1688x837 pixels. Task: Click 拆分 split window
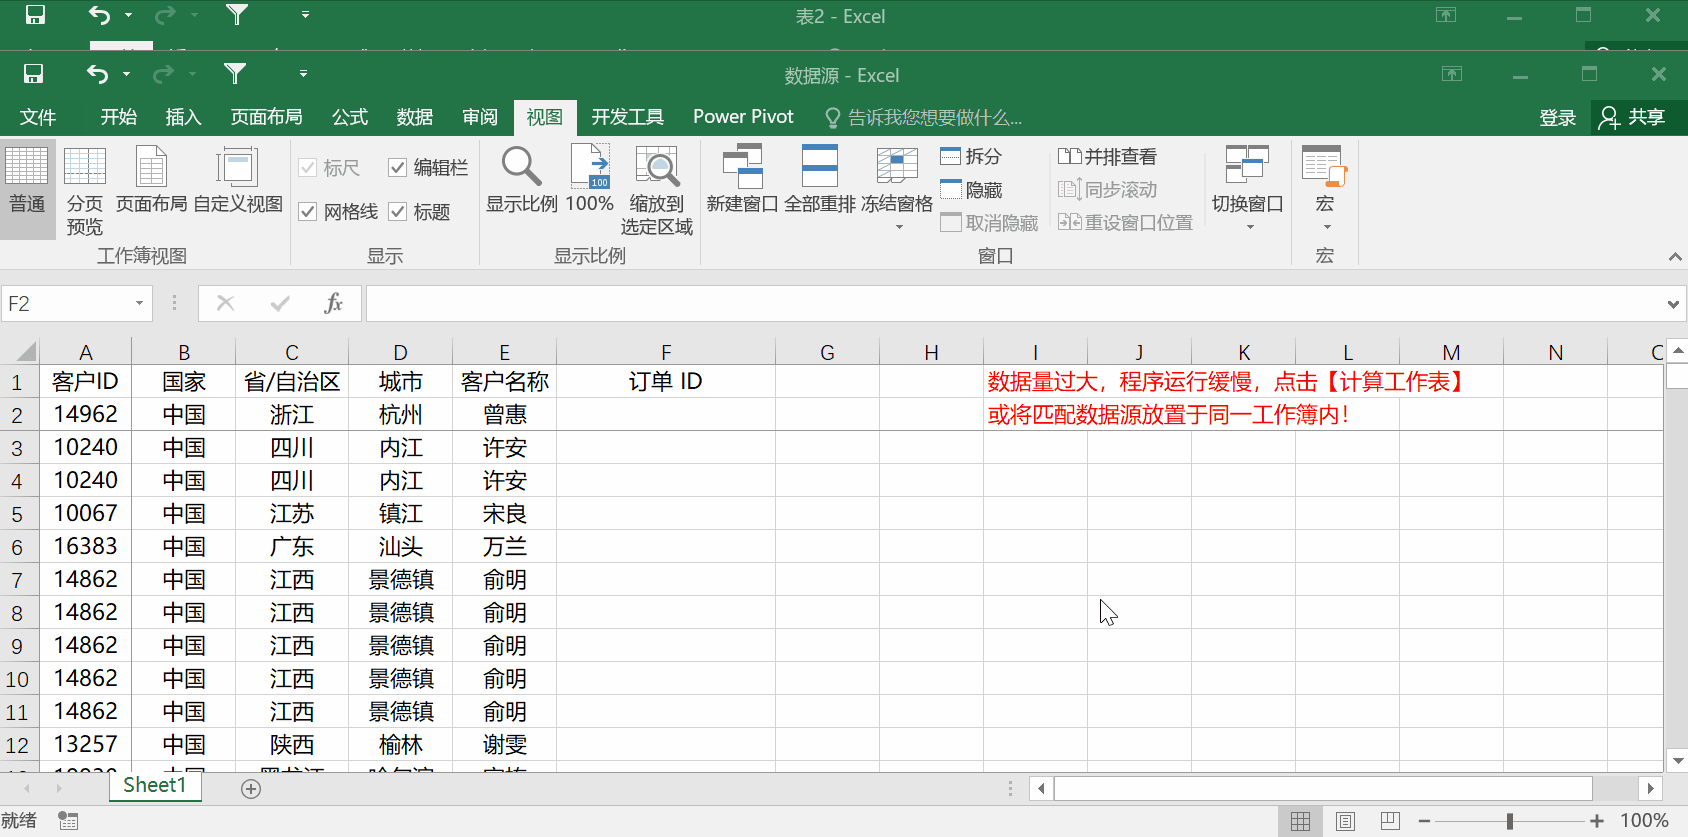coord(971,157)
